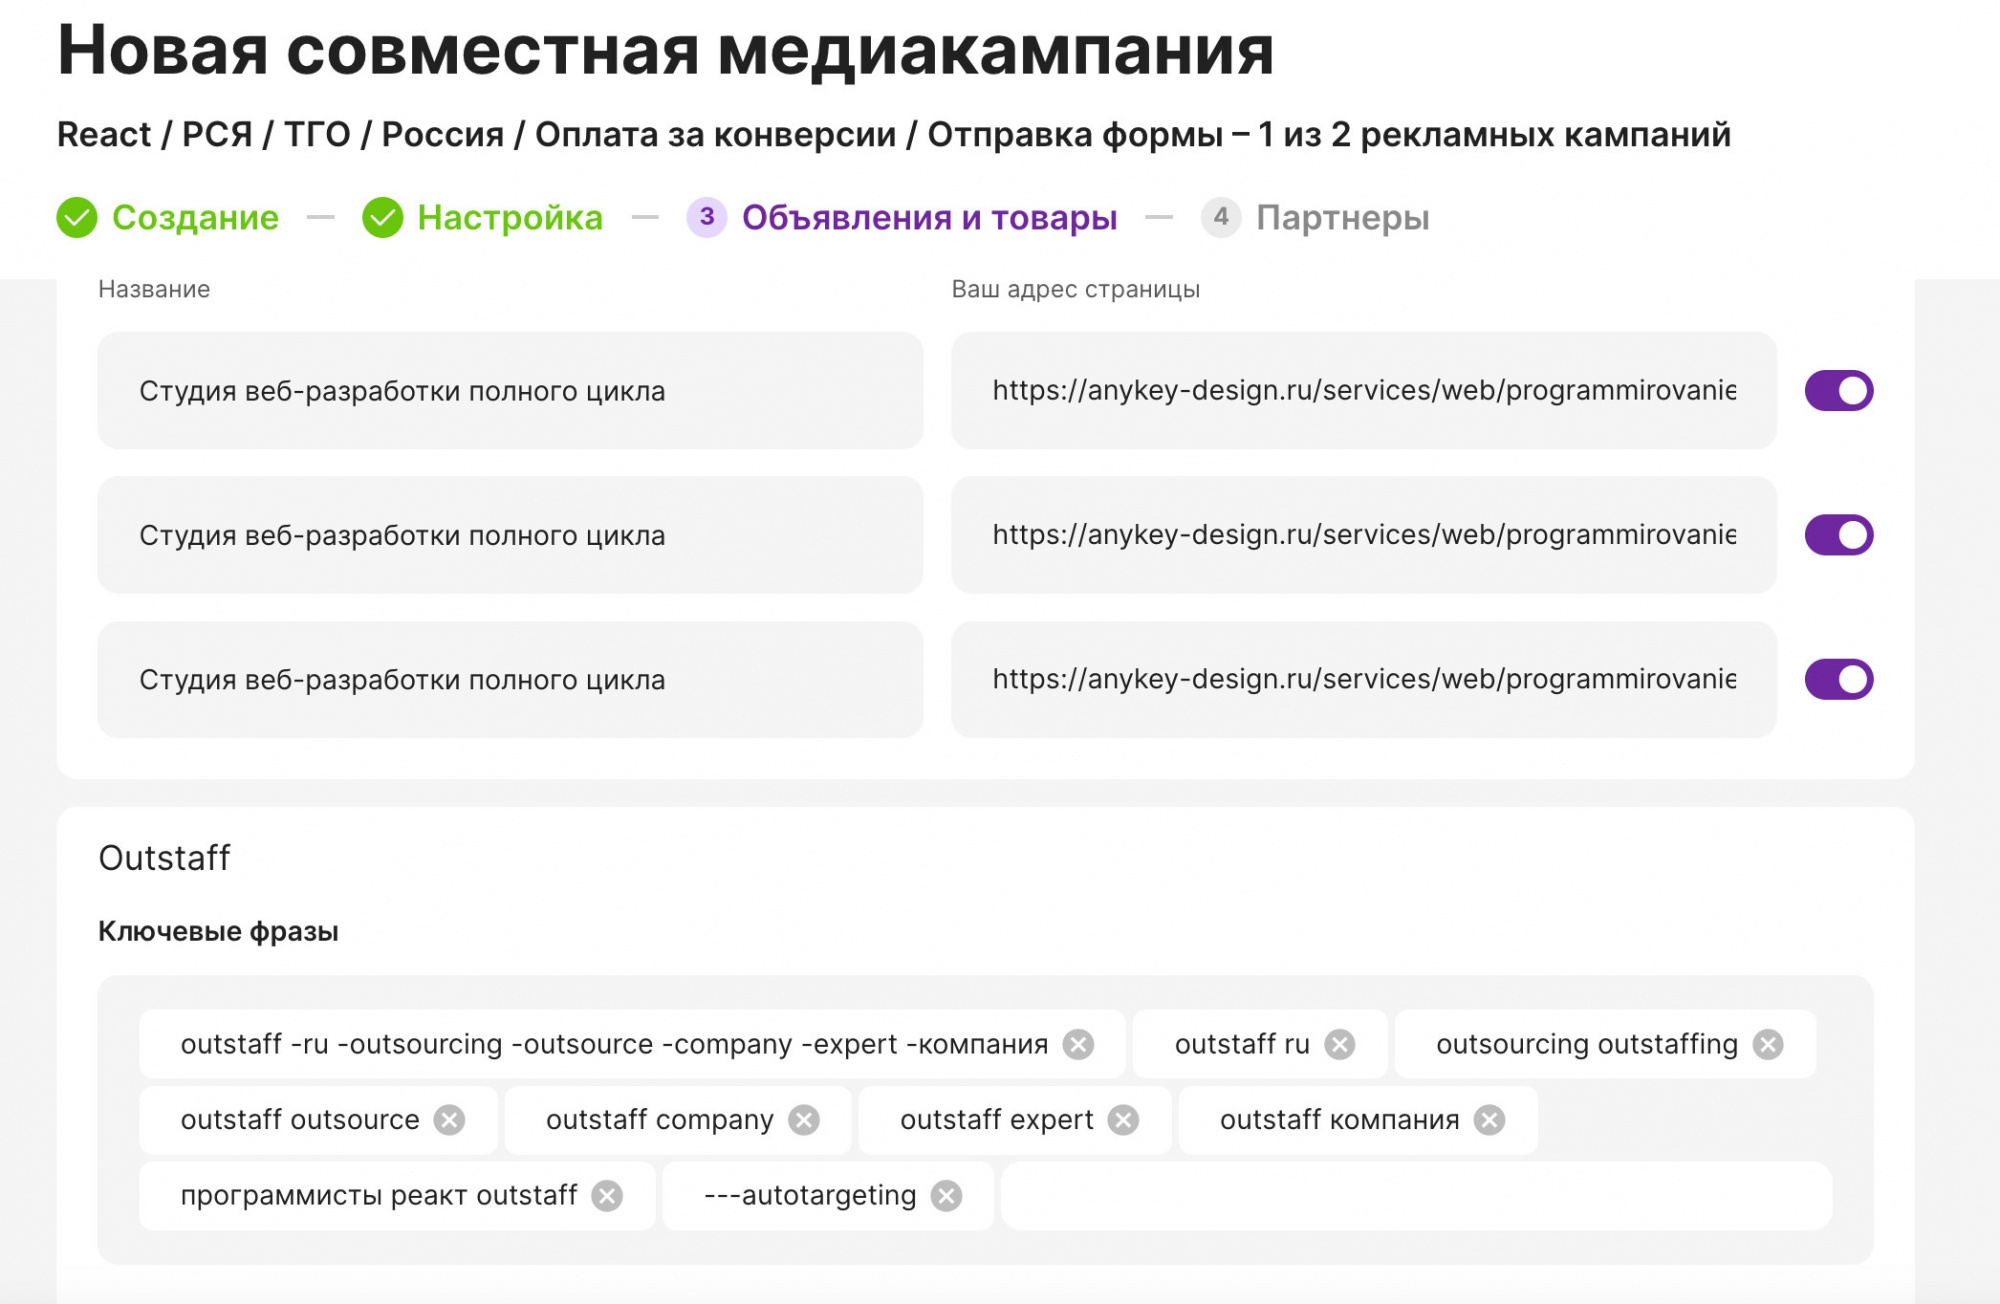The image size is (2000, 1304).
Task: Edit the third Название field
Action: pos(510,680)
